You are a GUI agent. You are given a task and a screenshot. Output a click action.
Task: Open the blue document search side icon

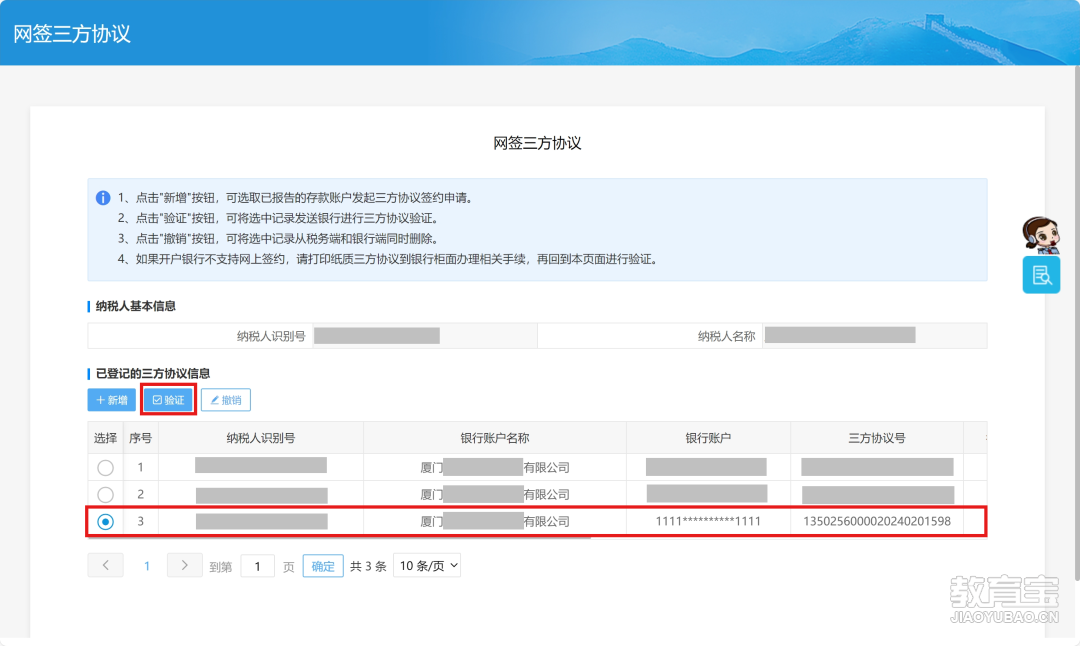coord(1041,275)
